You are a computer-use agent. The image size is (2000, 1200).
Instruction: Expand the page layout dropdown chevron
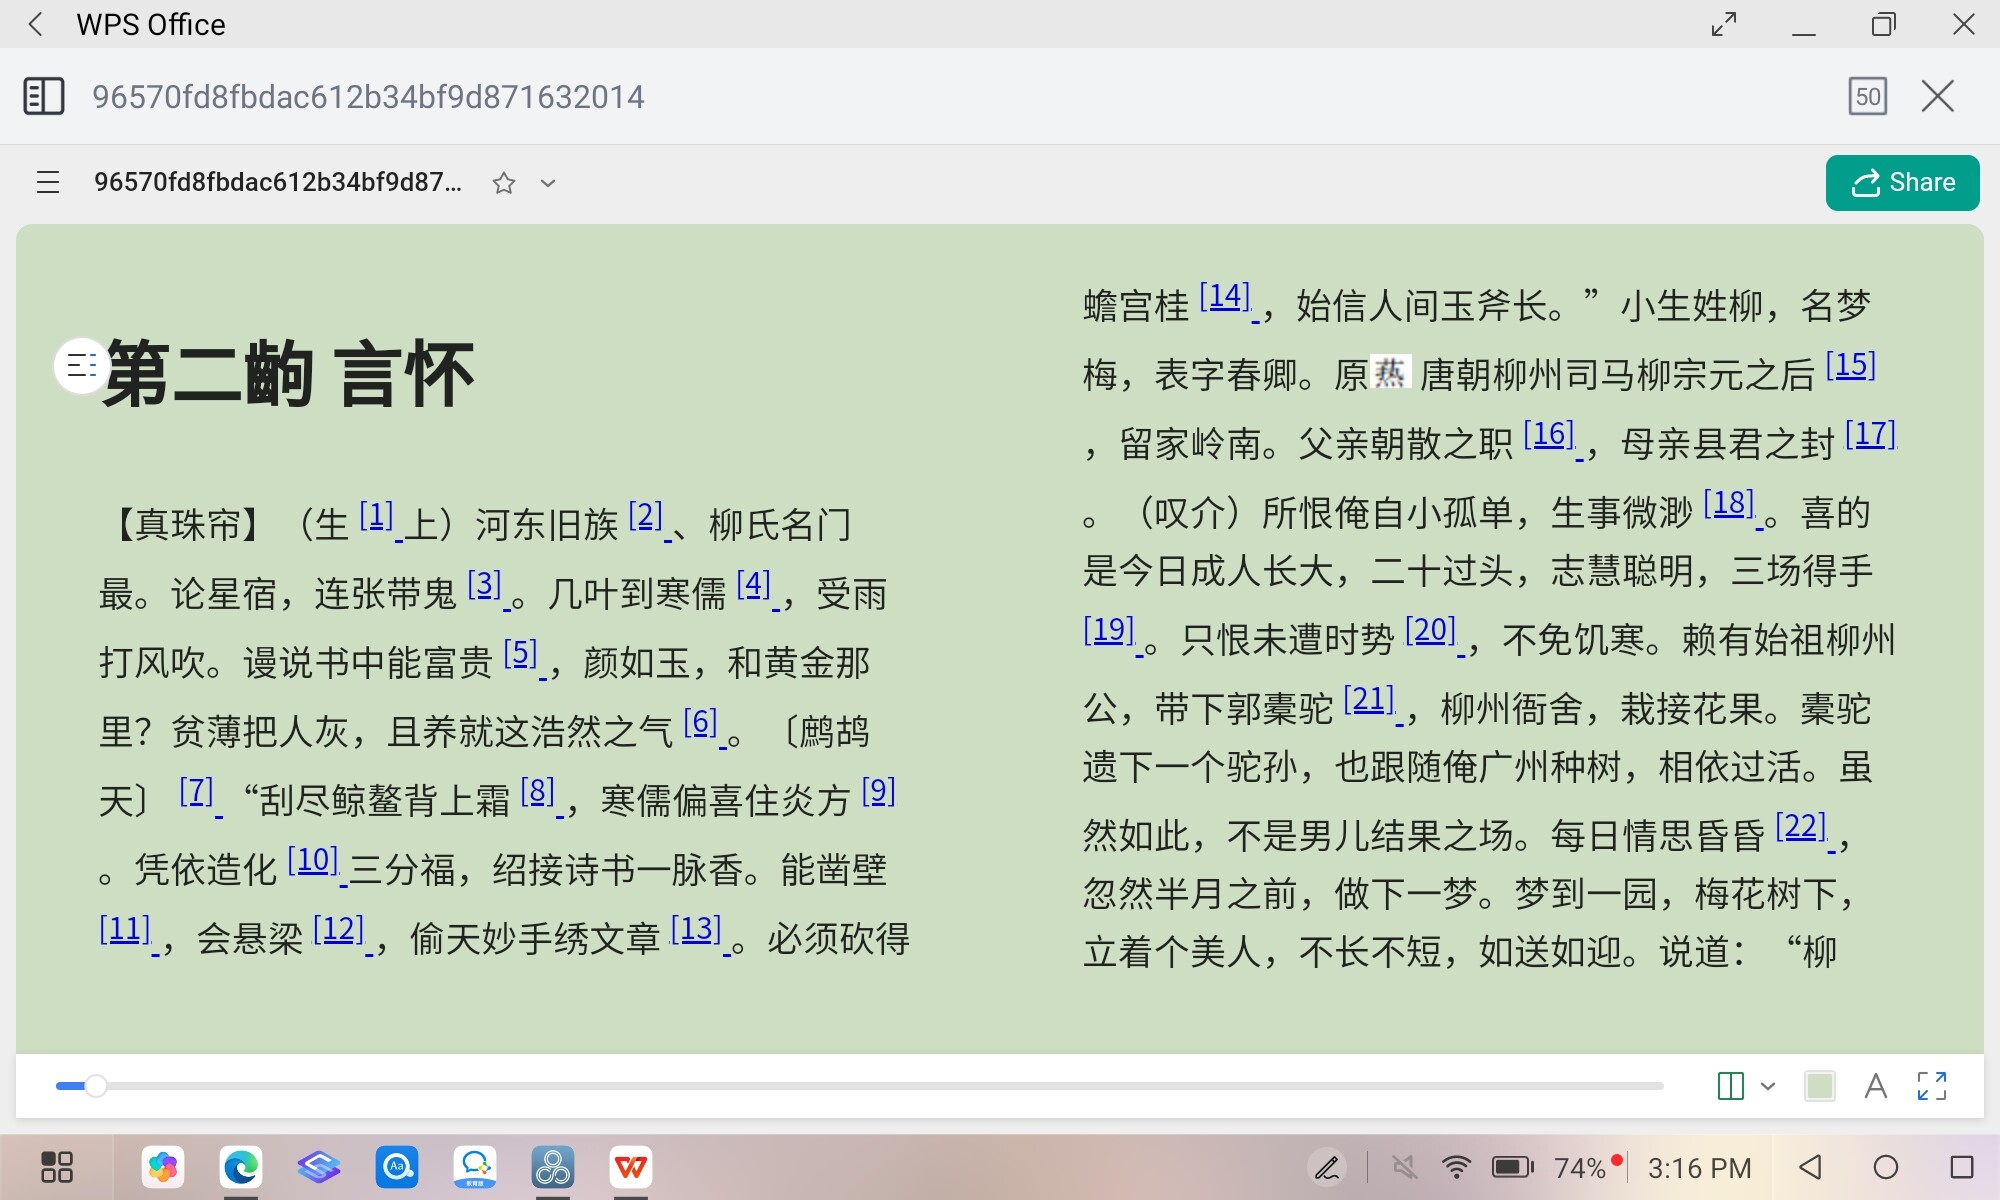click(x=1768, y=1086)
